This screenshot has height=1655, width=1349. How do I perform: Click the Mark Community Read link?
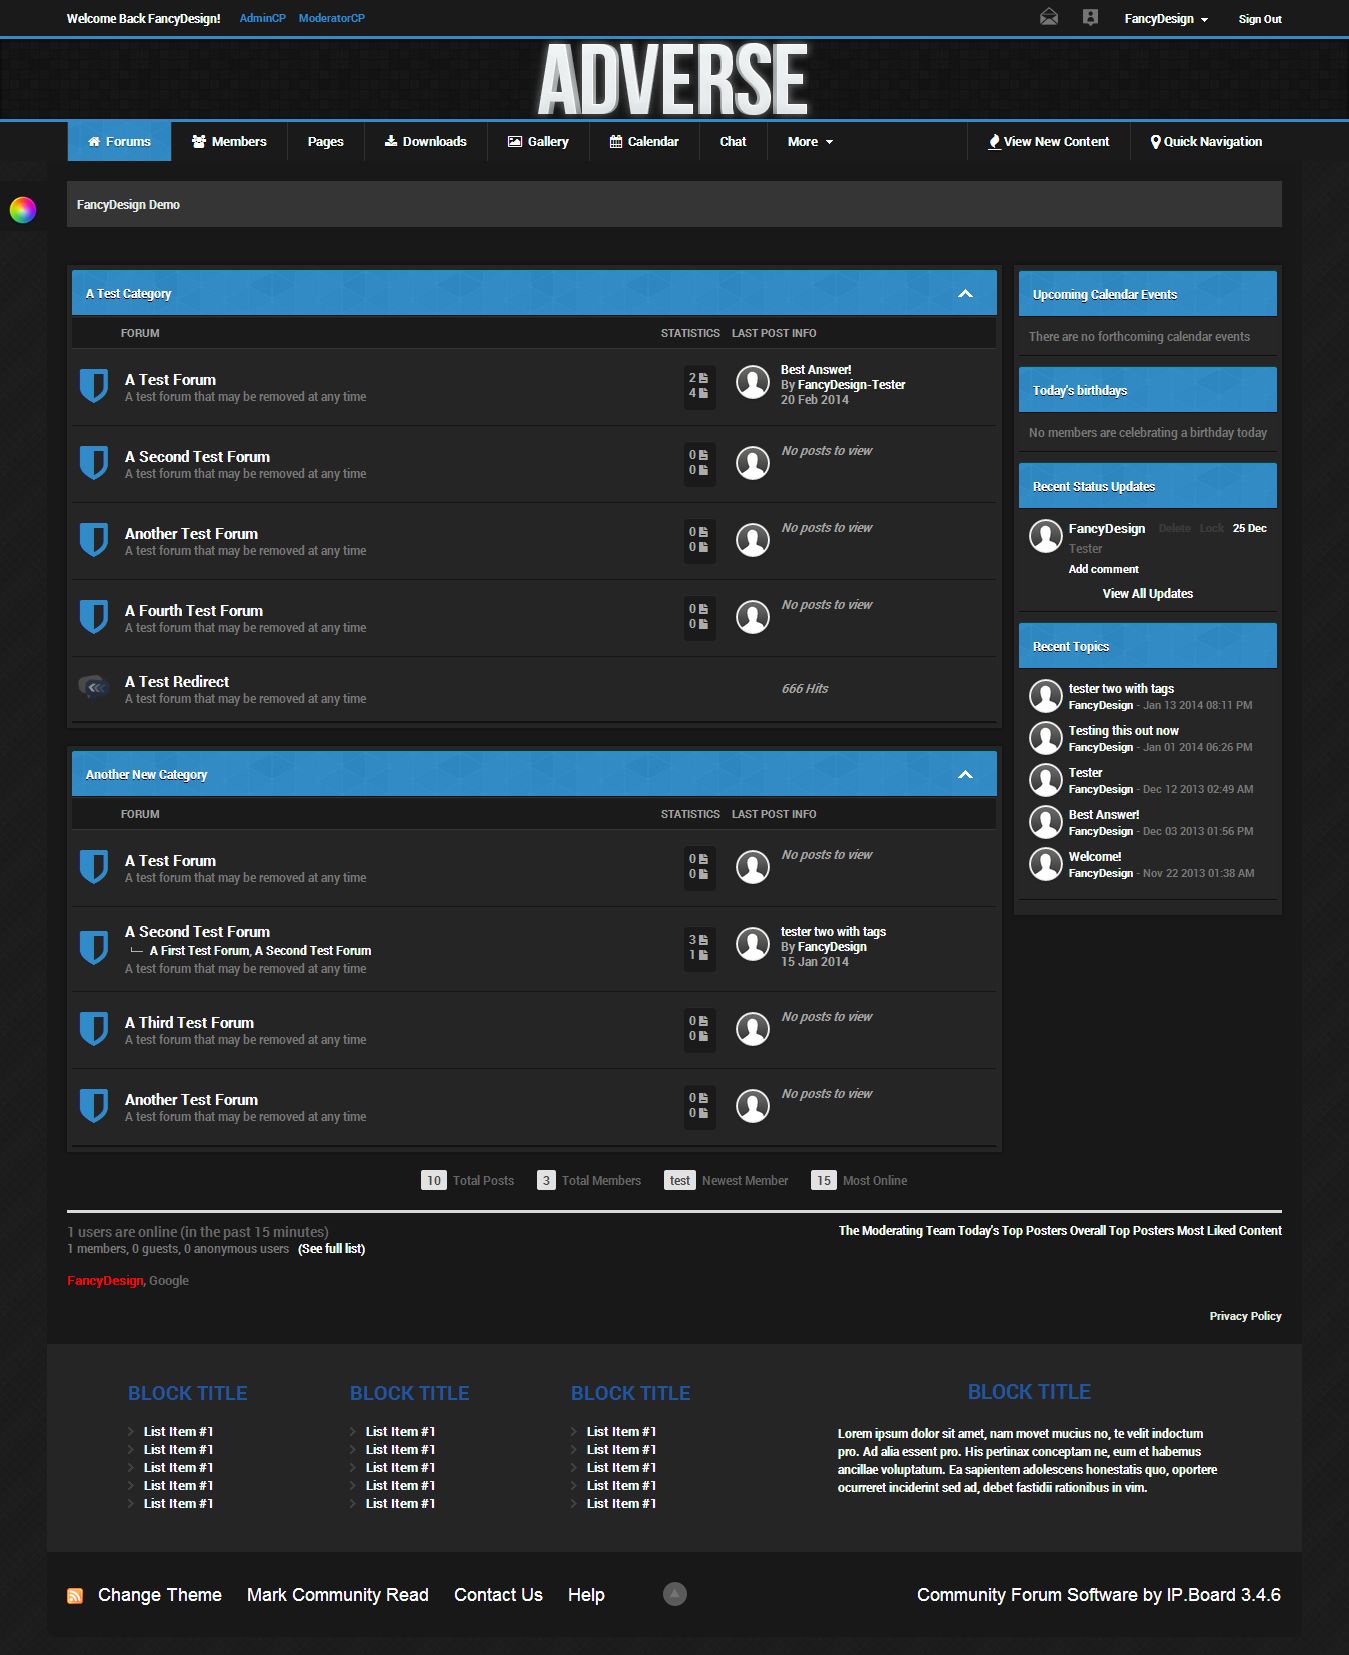tap(337, 1595)
